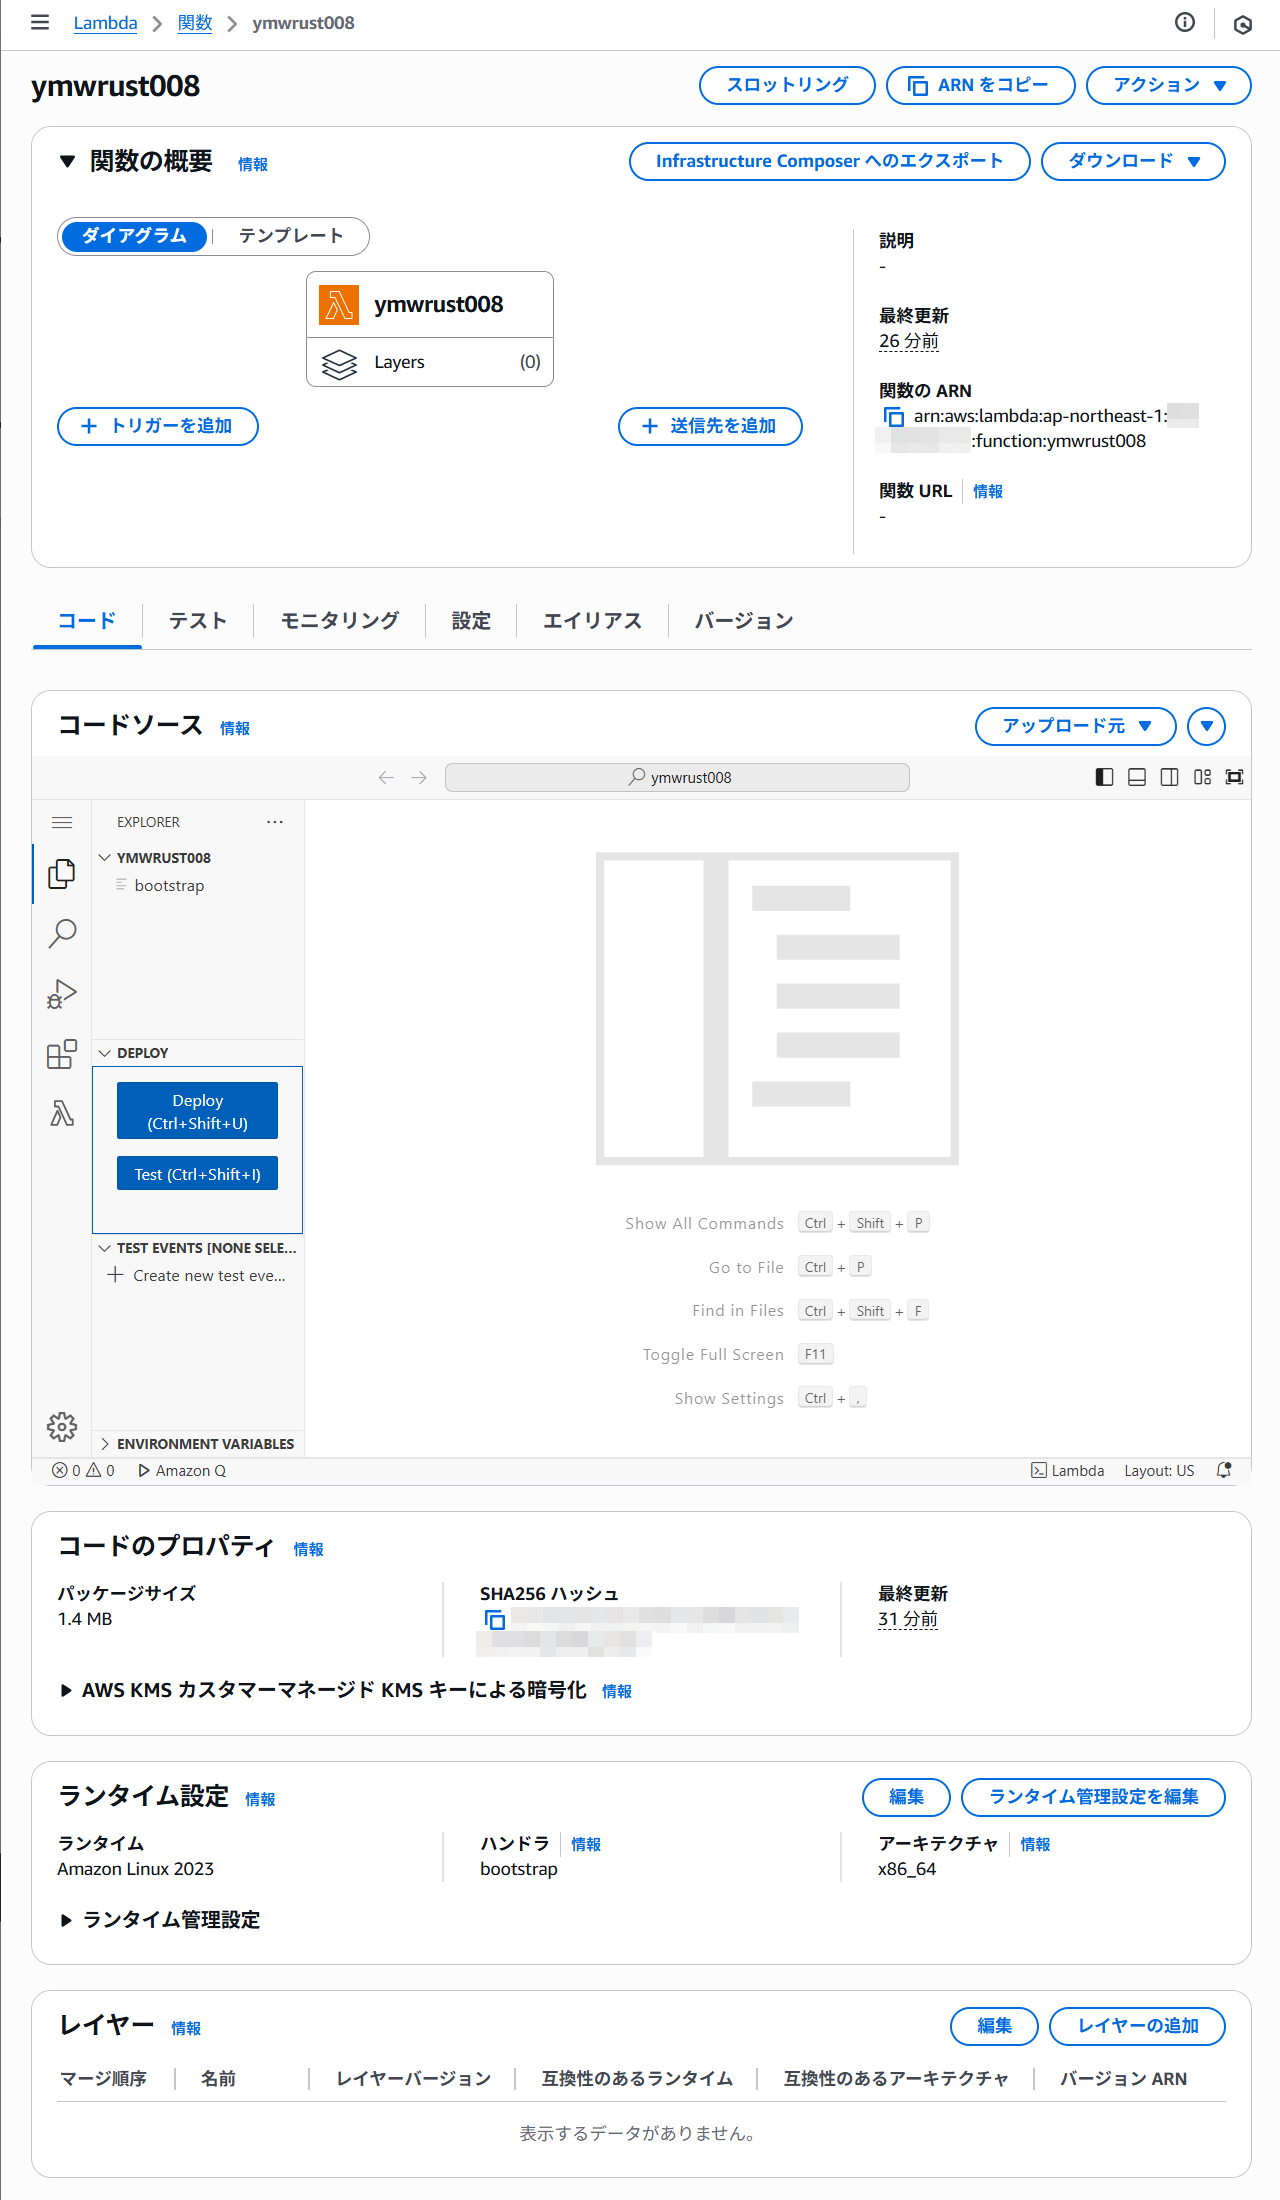Toggle the primary sidebar layout icon
This screenshot has height=2200, width=1280.
coord(1104,777)
